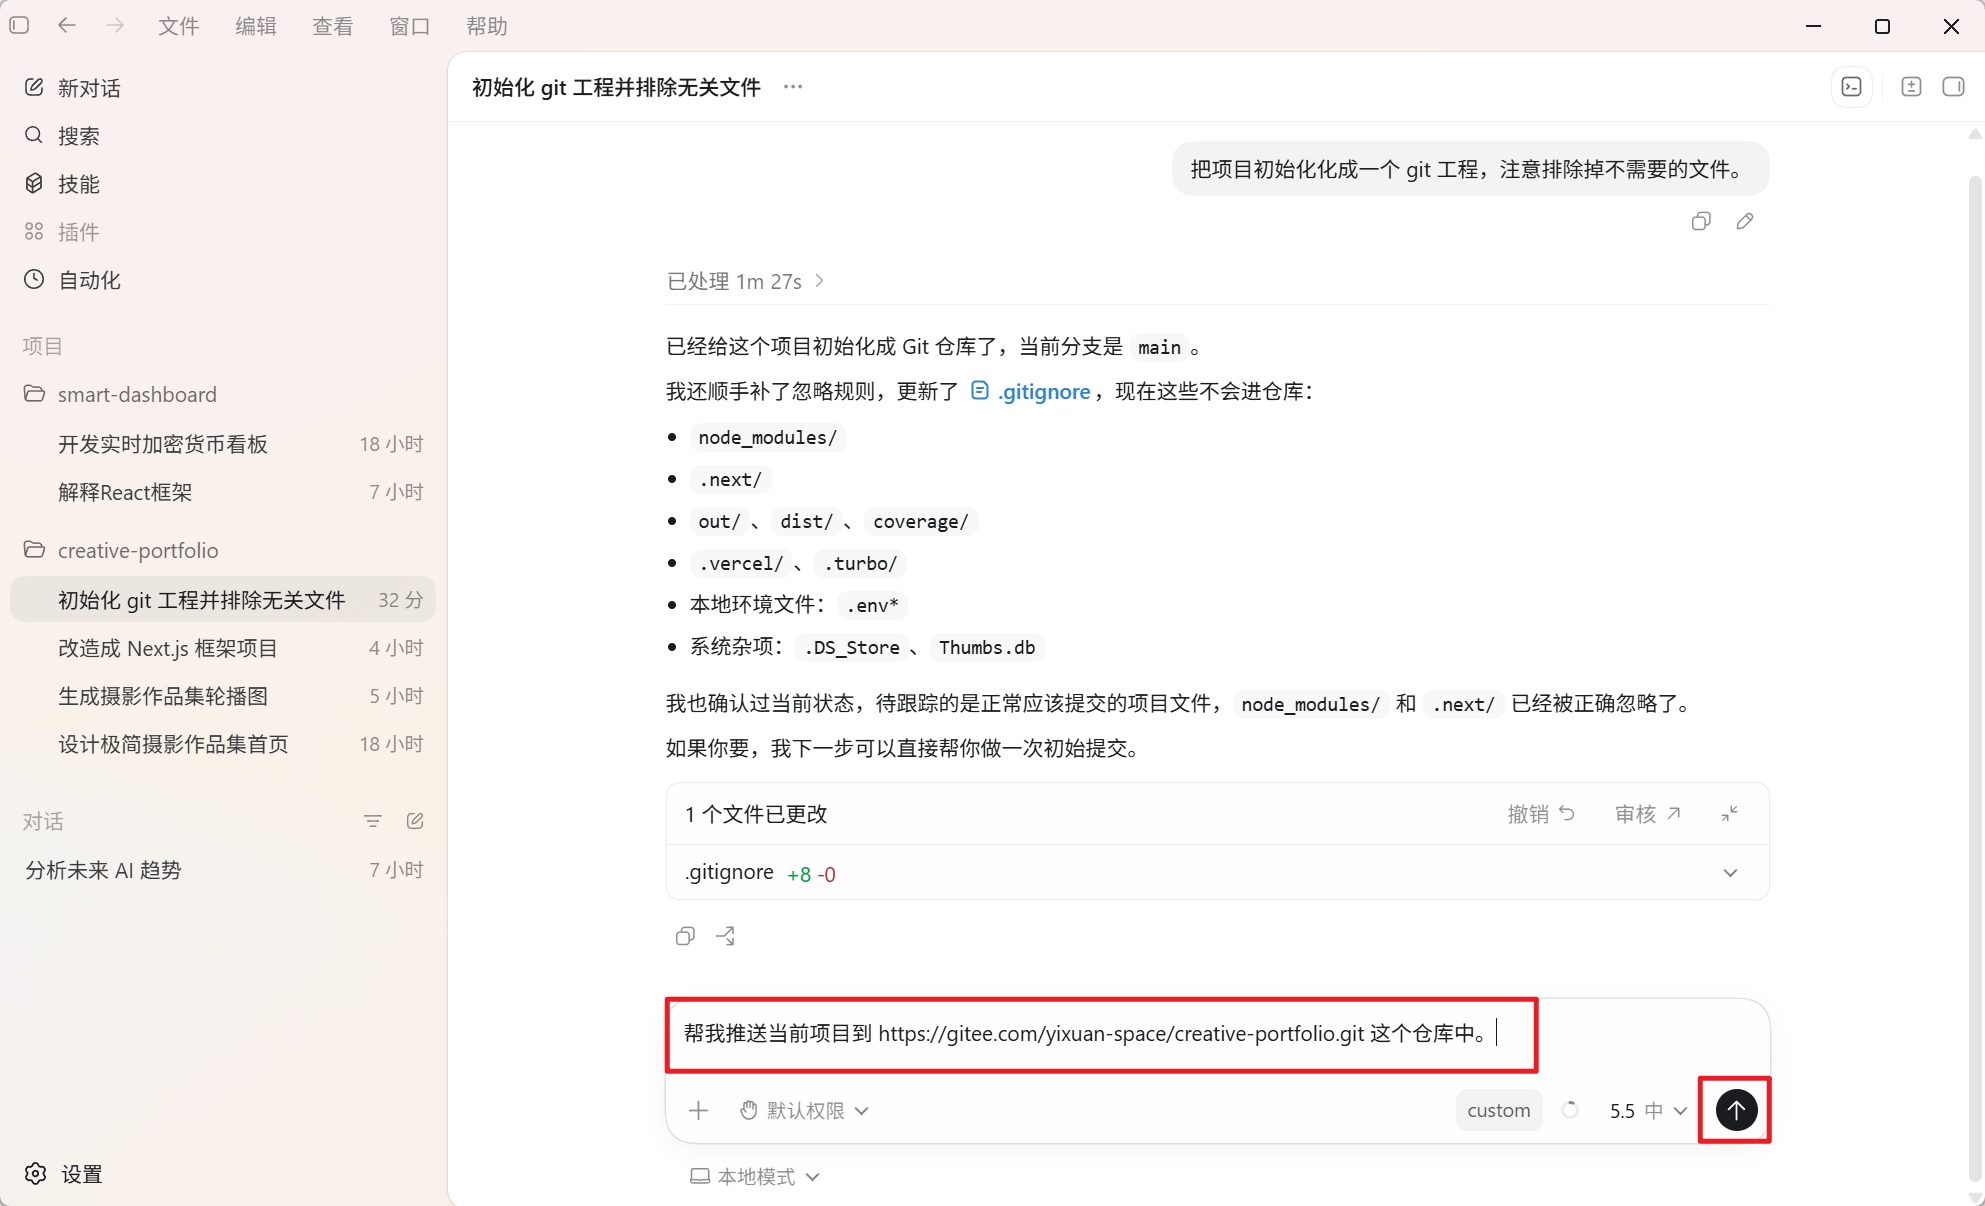
Task: Click the custom model tag
Action: [1499, 1110]
